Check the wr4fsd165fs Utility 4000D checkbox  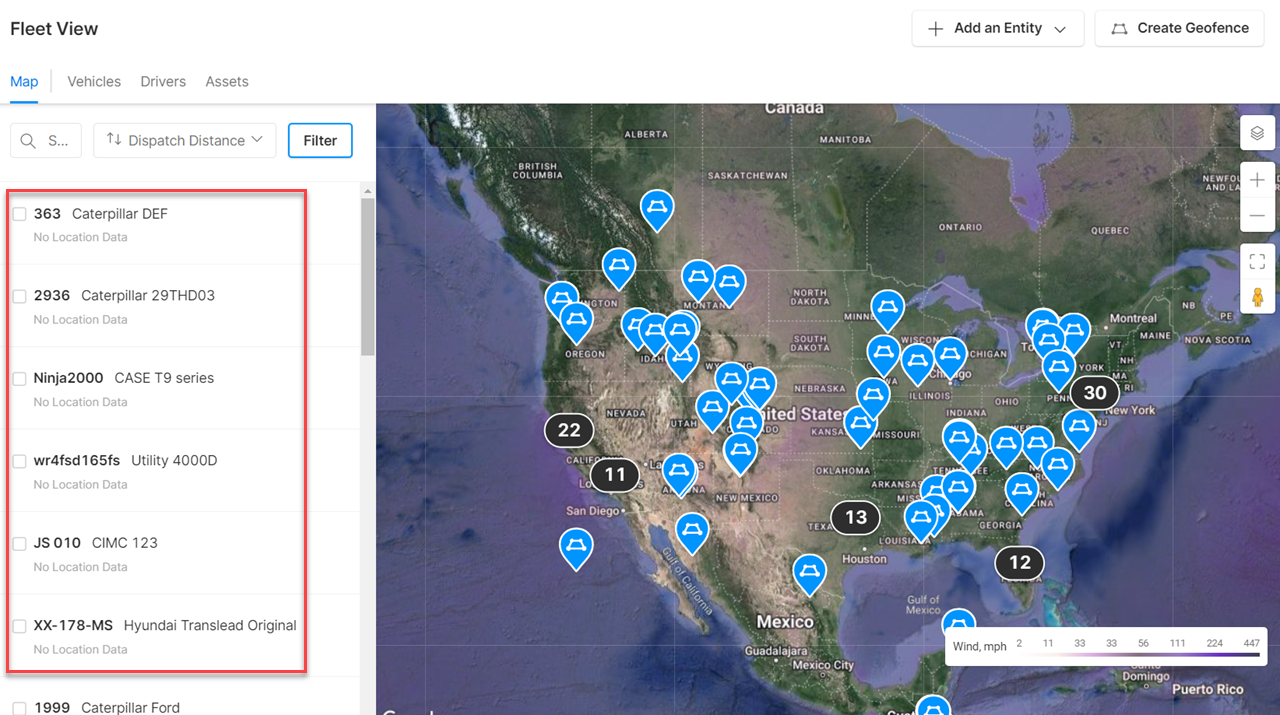(19, 461)
